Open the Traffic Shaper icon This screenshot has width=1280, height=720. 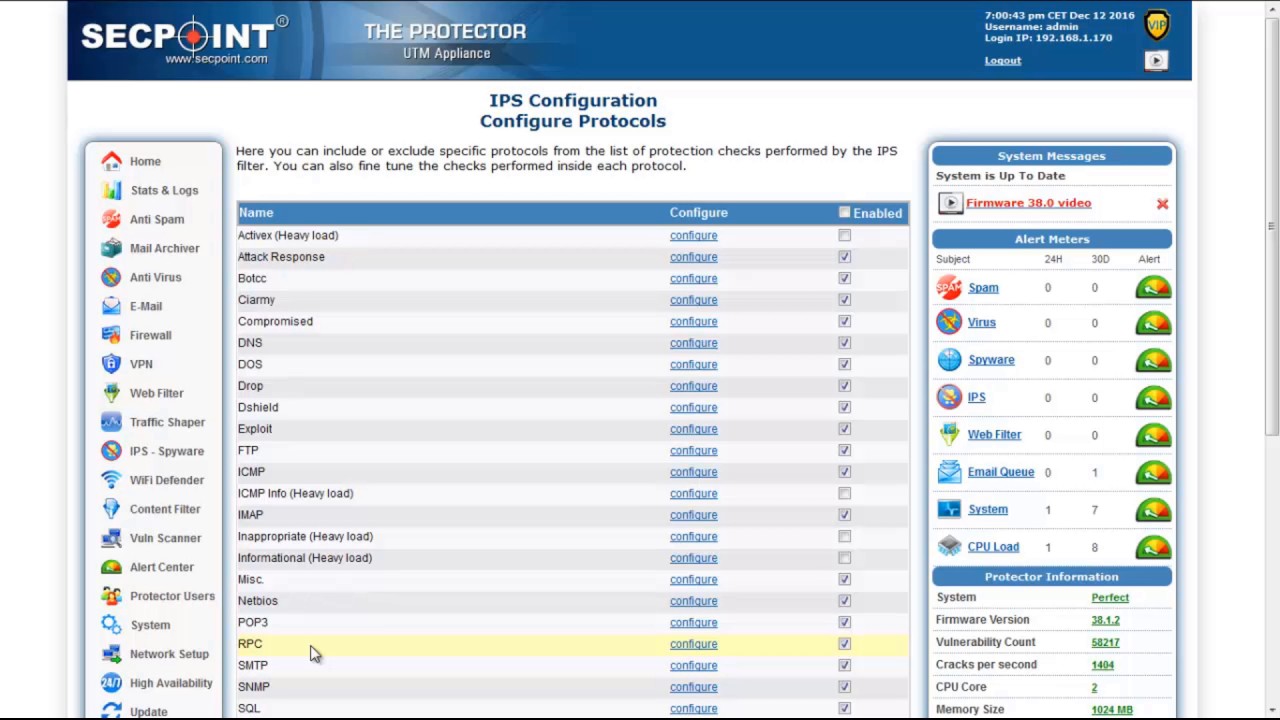point(111,422)
